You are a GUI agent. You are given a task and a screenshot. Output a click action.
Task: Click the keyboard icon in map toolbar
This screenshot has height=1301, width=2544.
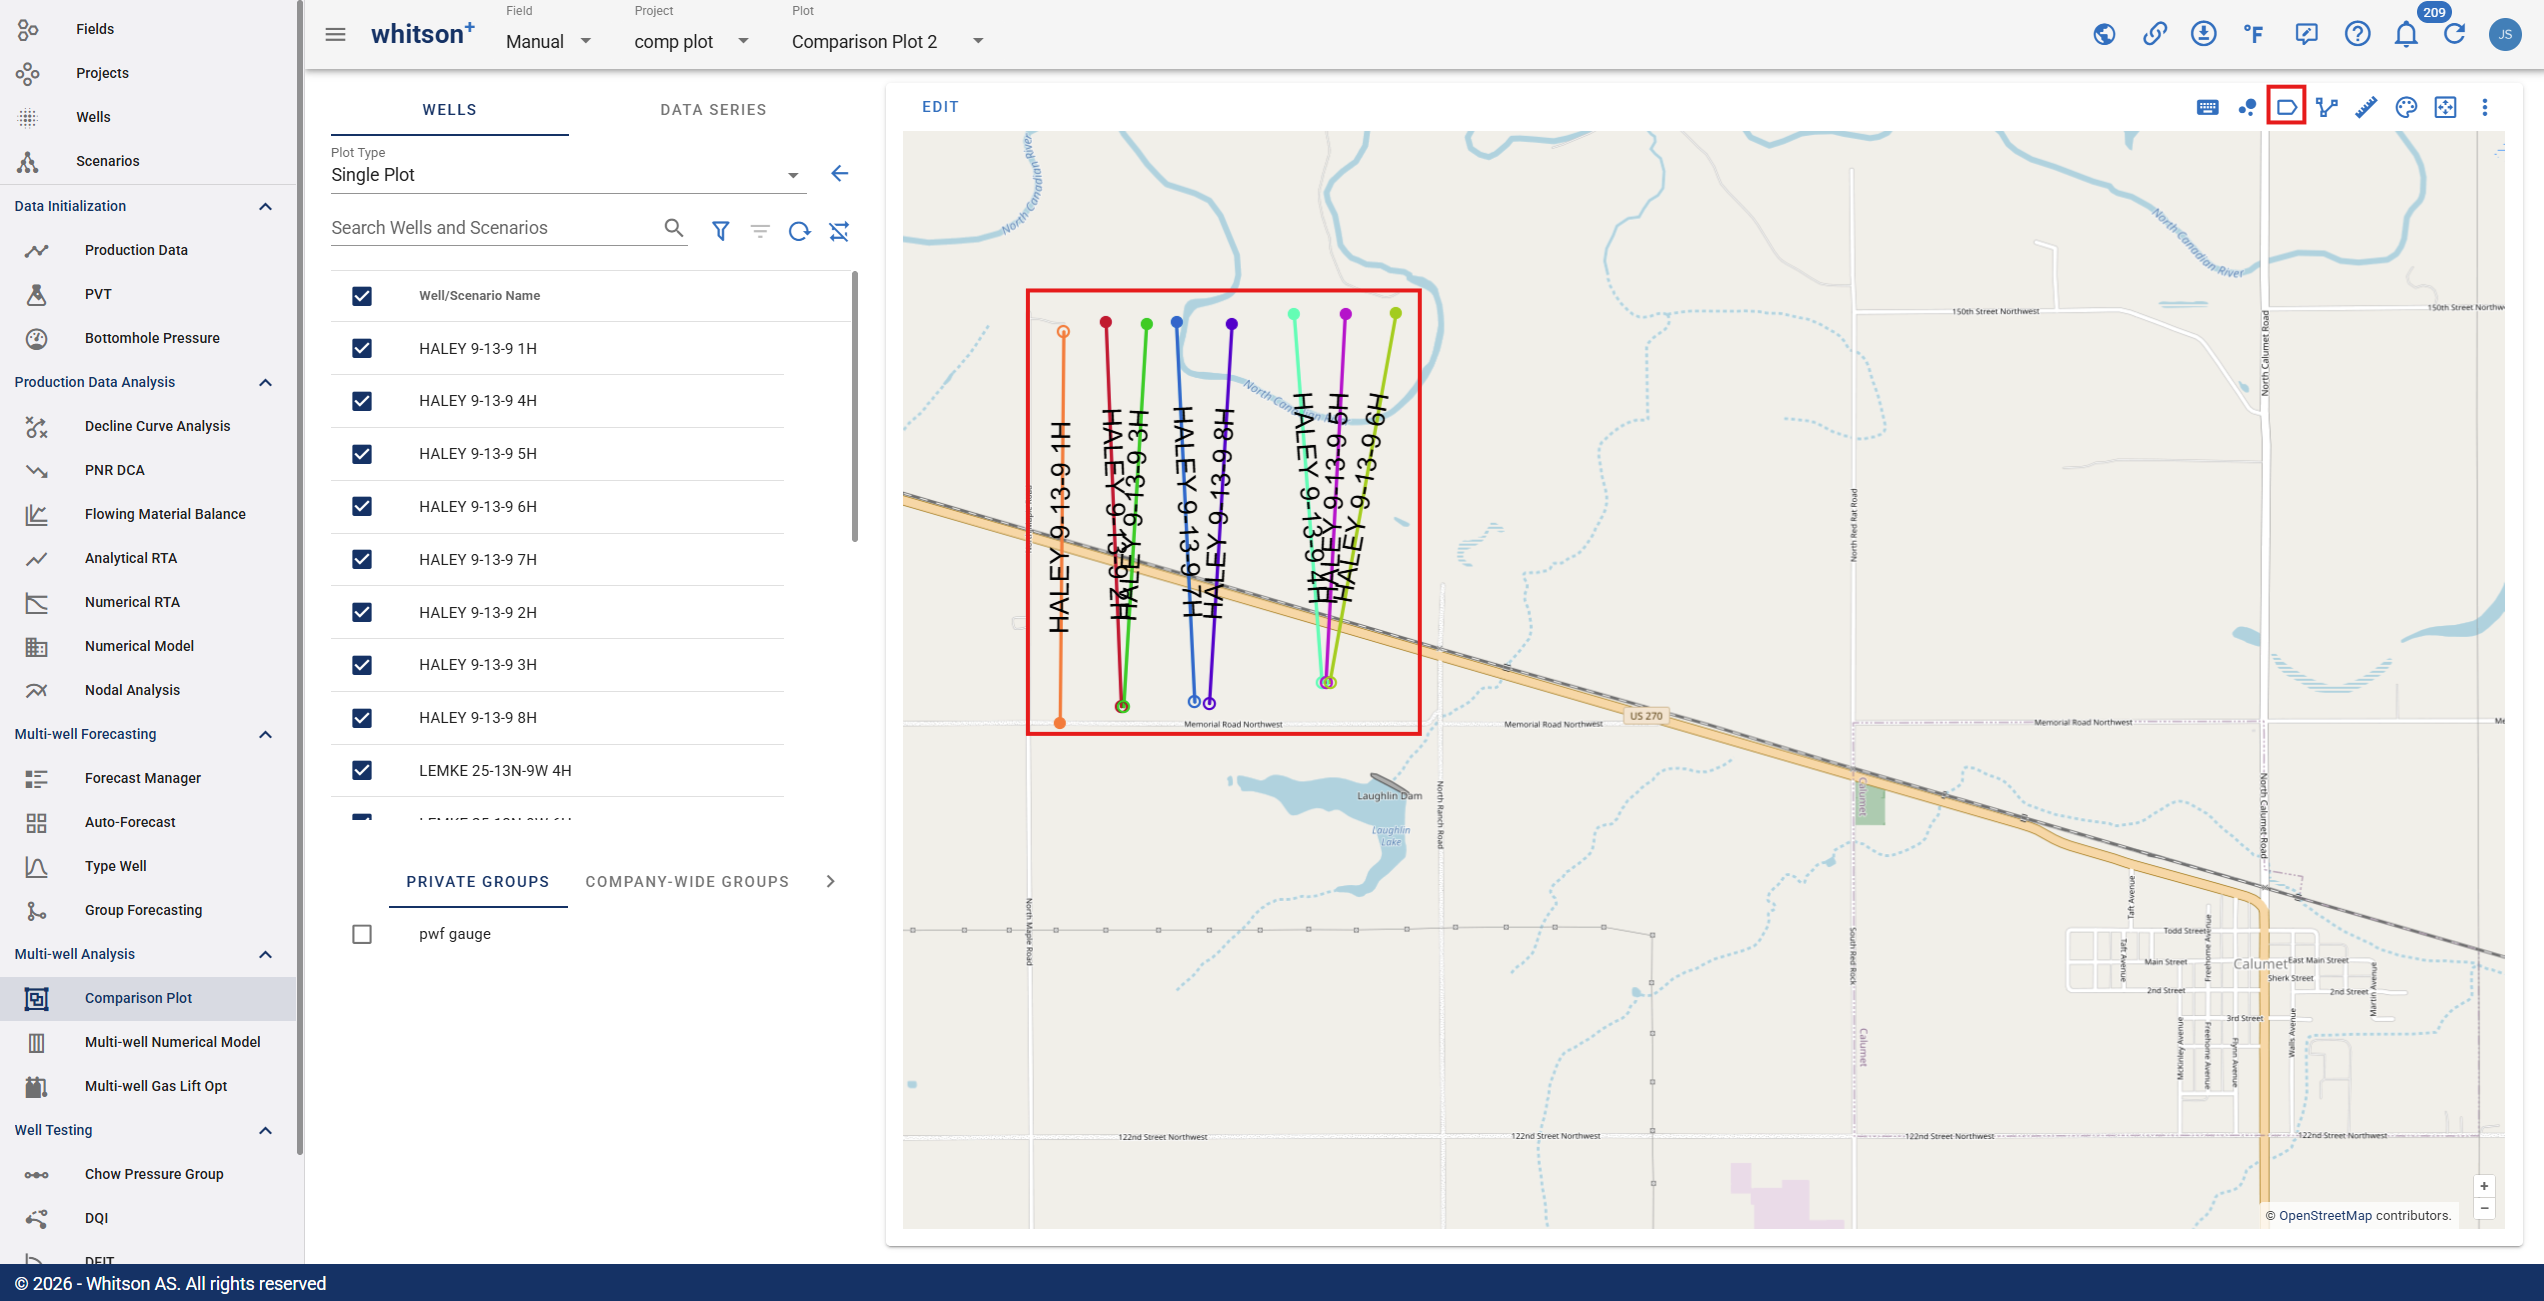(x=2207, y=108)
